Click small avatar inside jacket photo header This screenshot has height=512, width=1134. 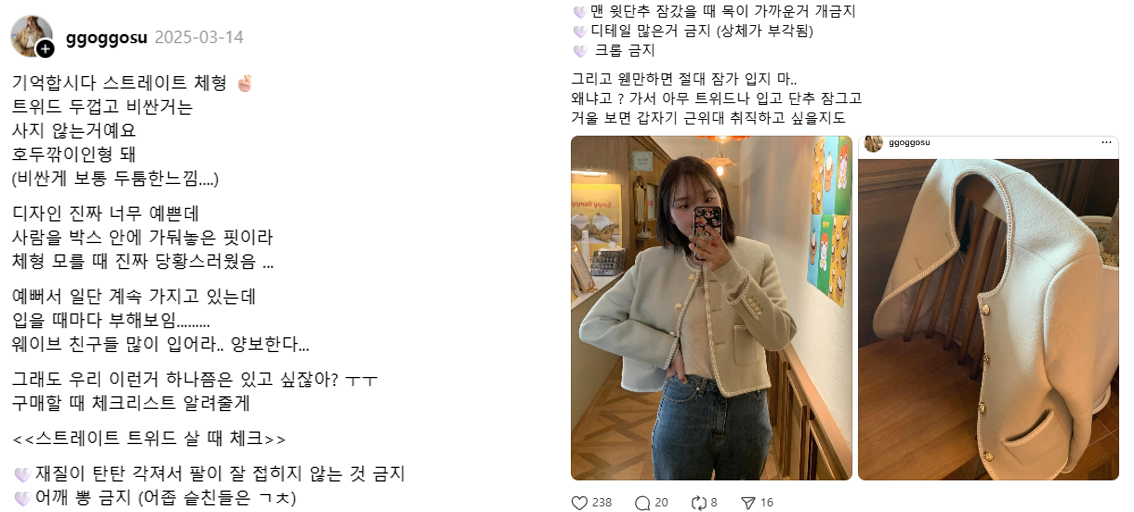[x=874, y=143]
